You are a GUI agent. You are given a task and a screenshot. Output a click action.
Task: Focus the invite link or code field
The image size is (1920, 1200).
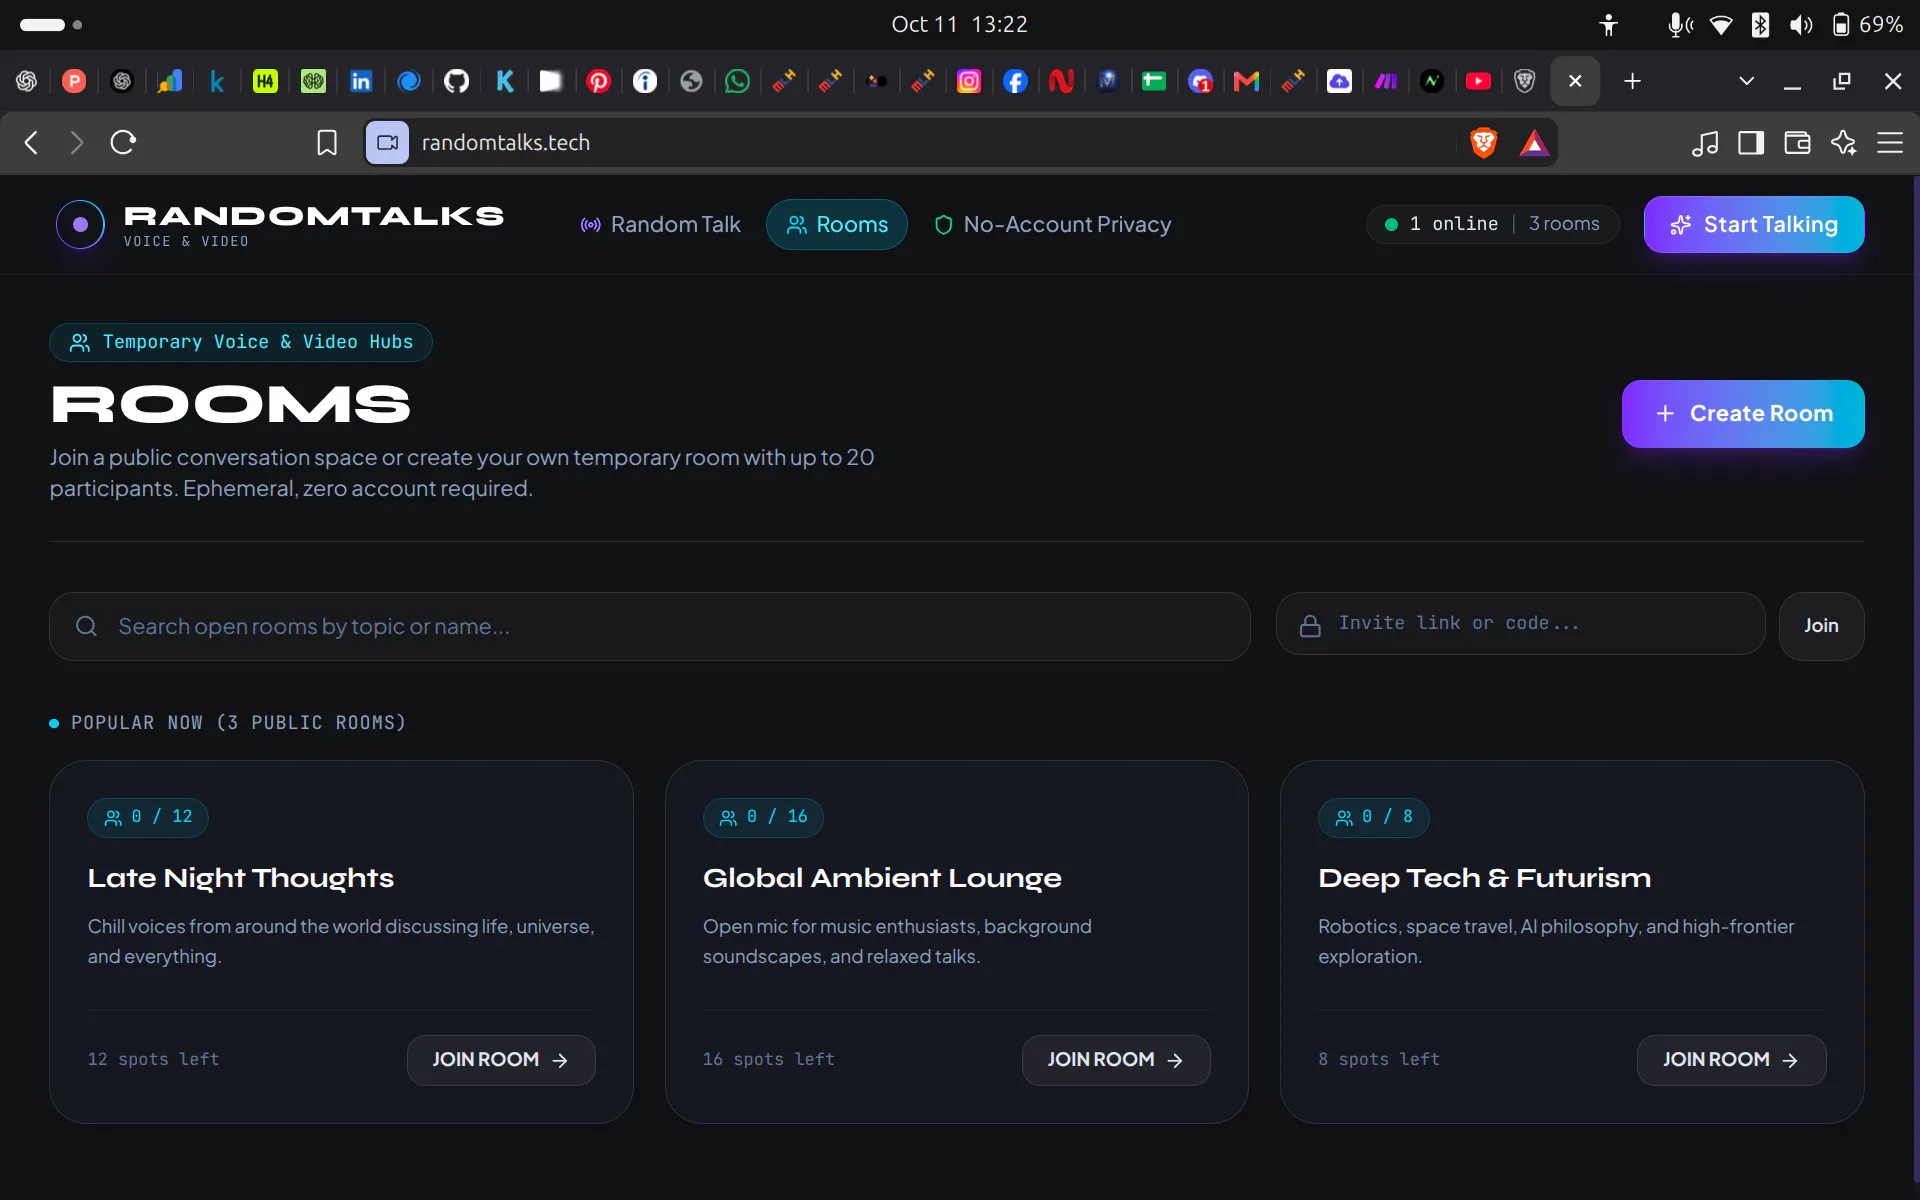(1520, 624)
